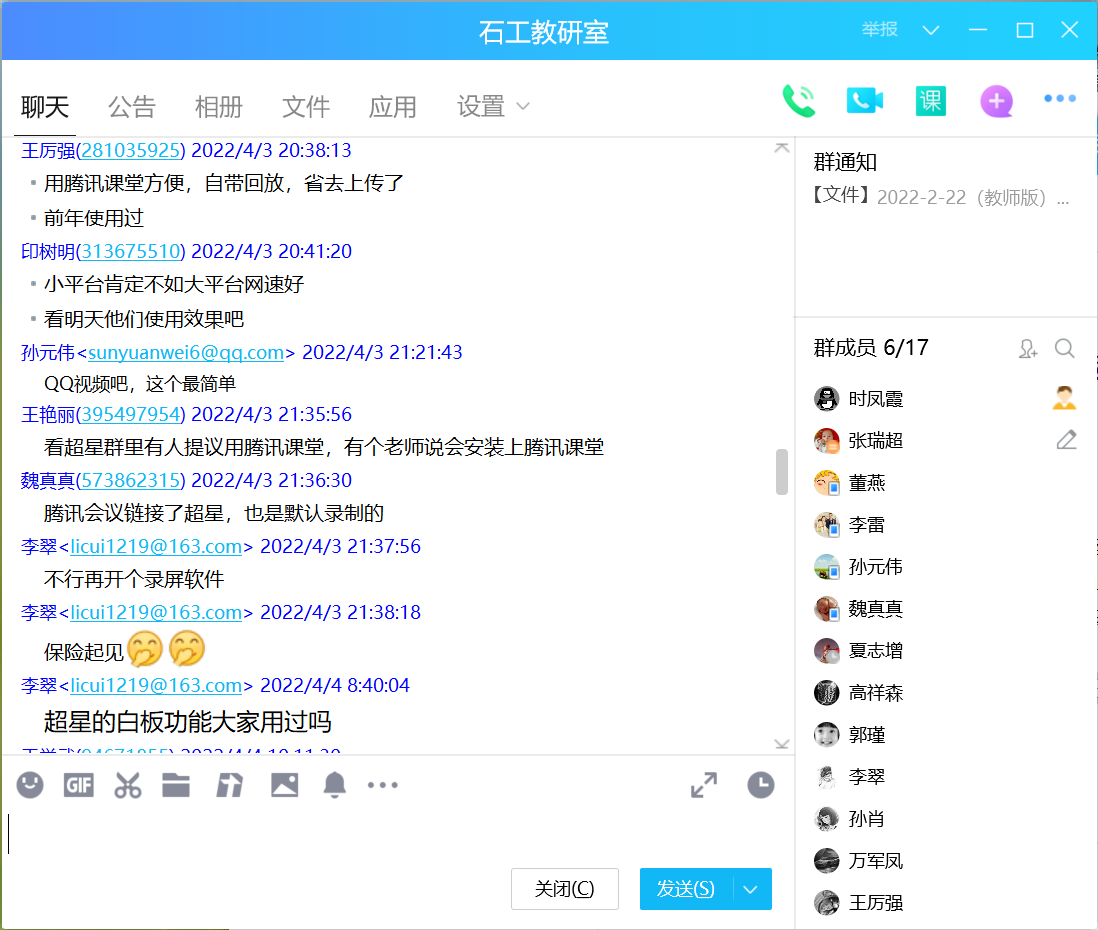Open the send options dropdown arrow
Image resolution: width=1098 pixels, height=930 pixels.
753,889
